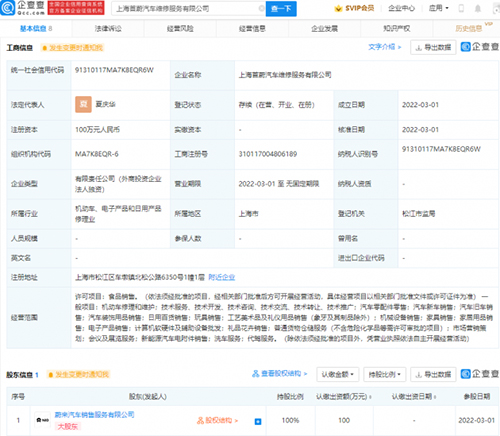Click the 夏庆华 legal representative avatar
This screenshot has width=500, height=436.
point(83,104)
